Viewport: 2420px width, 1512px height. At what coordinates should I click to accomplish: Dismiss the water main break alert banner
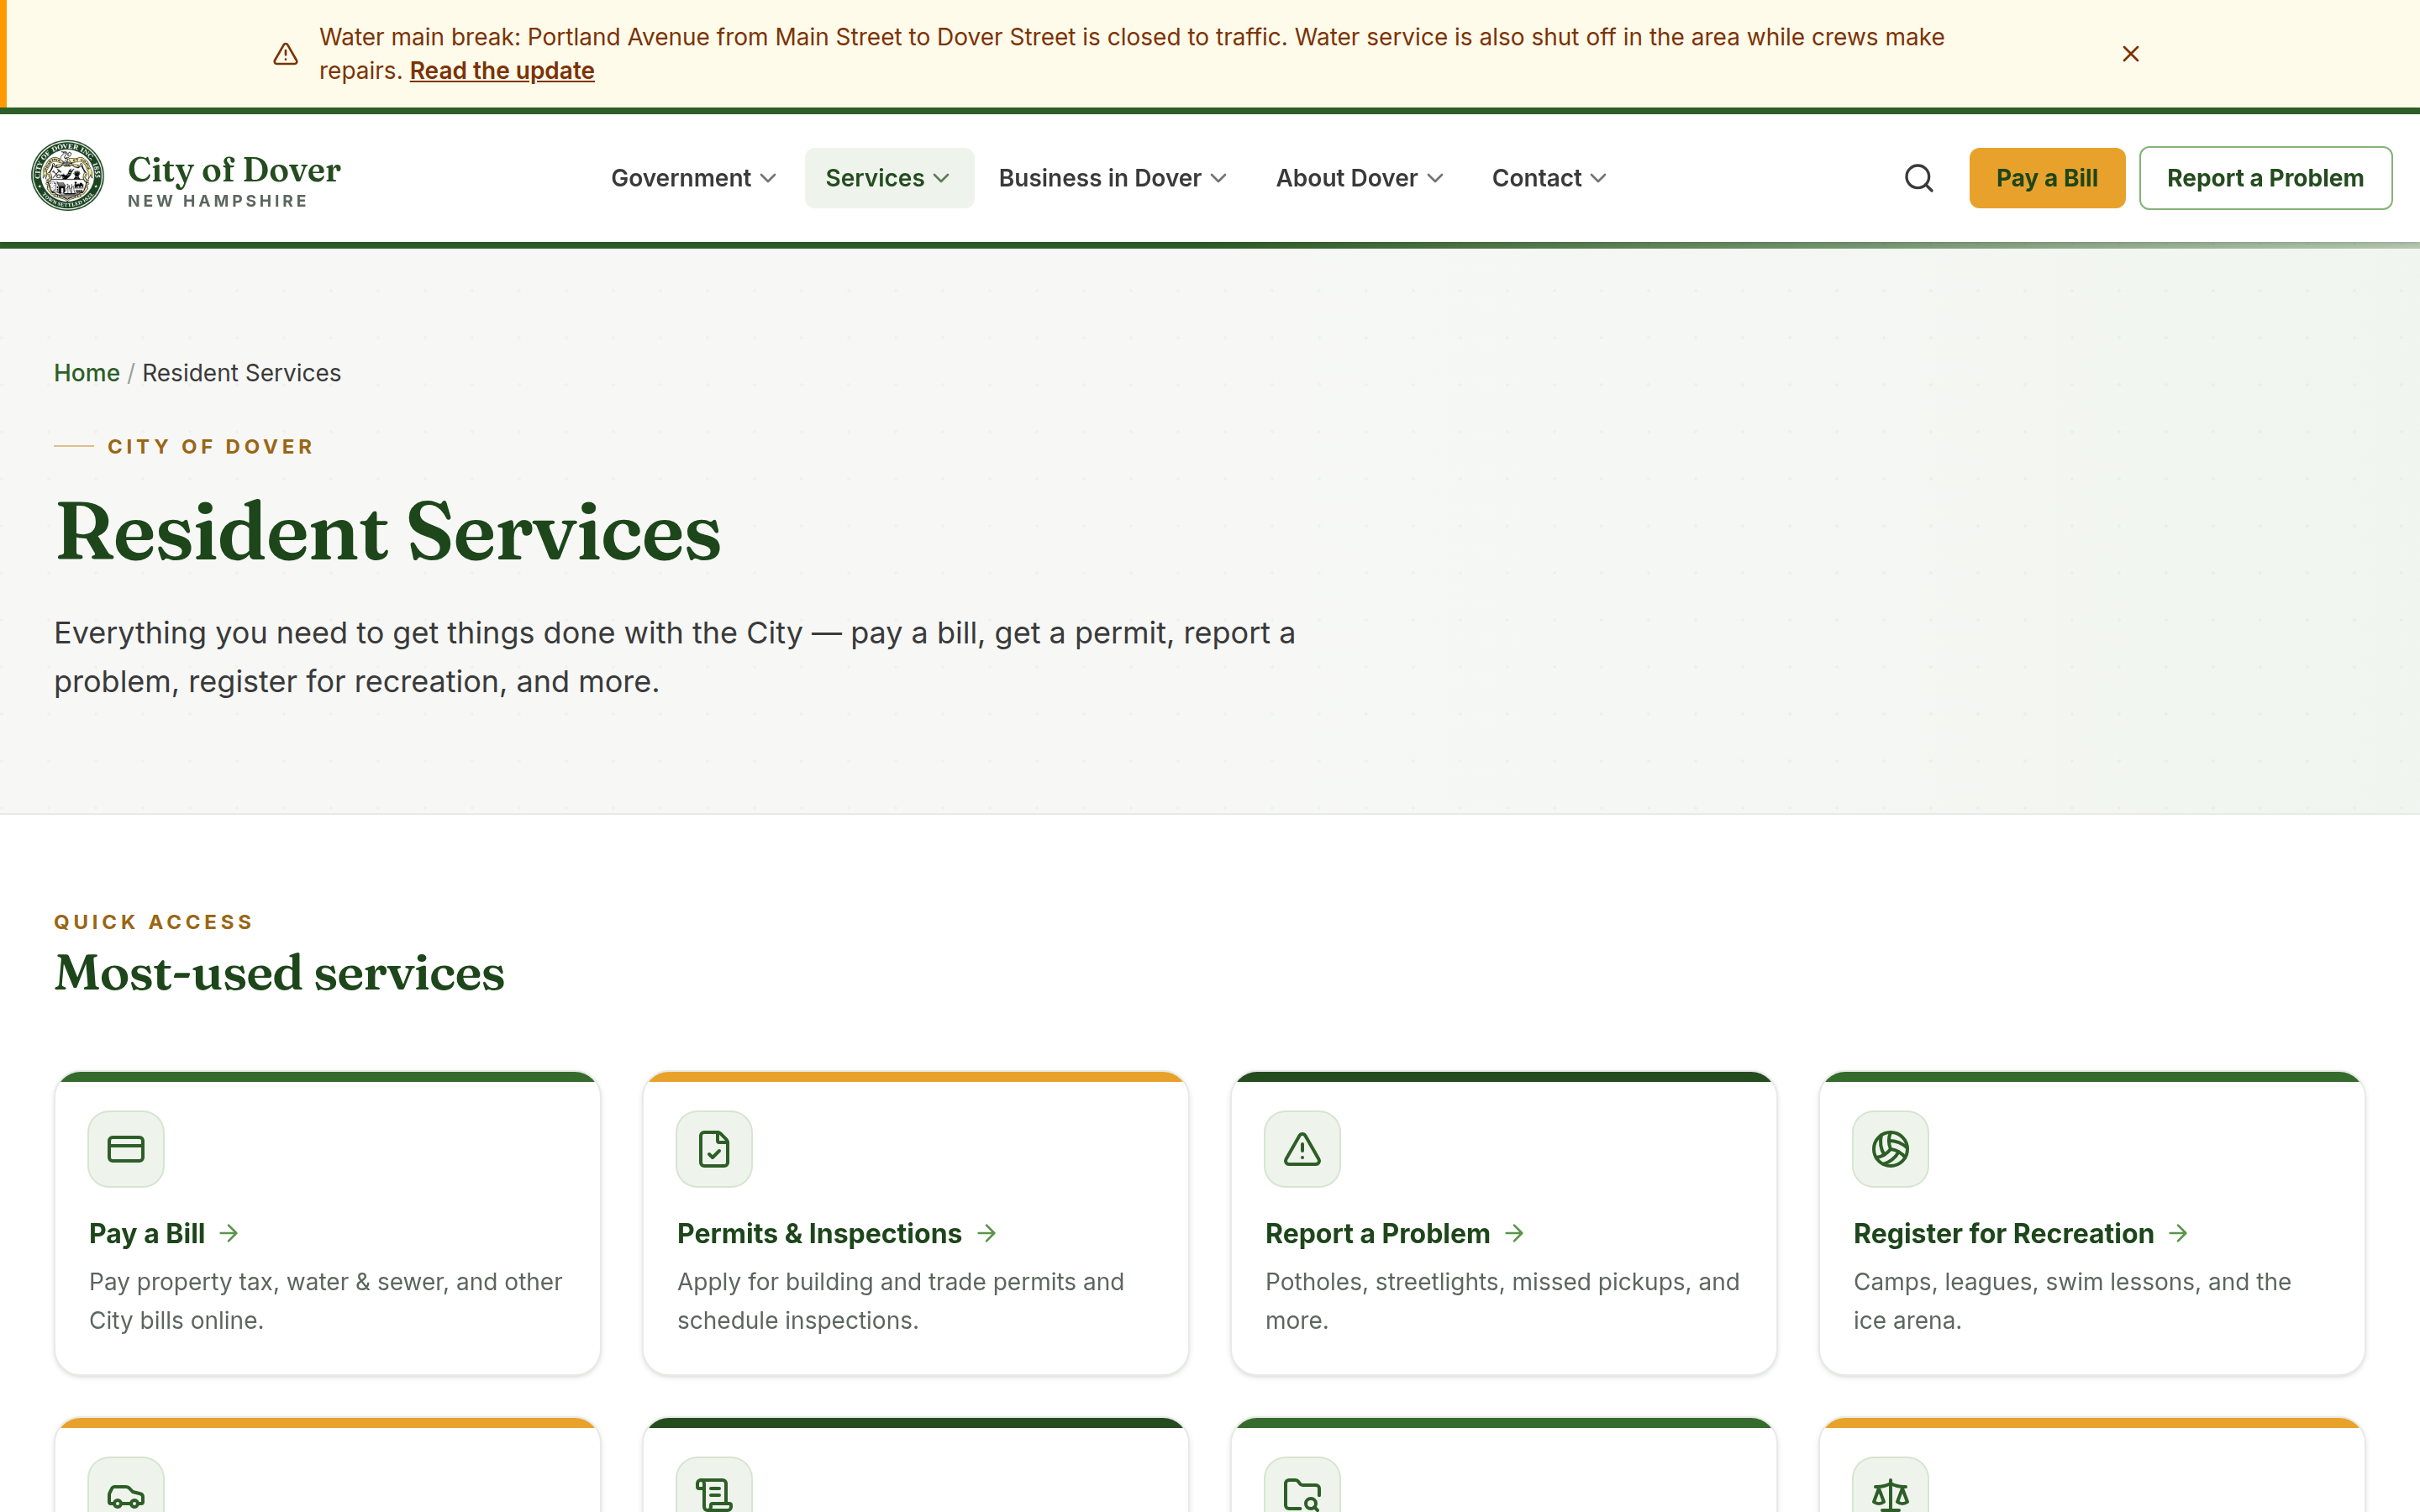2130,54
